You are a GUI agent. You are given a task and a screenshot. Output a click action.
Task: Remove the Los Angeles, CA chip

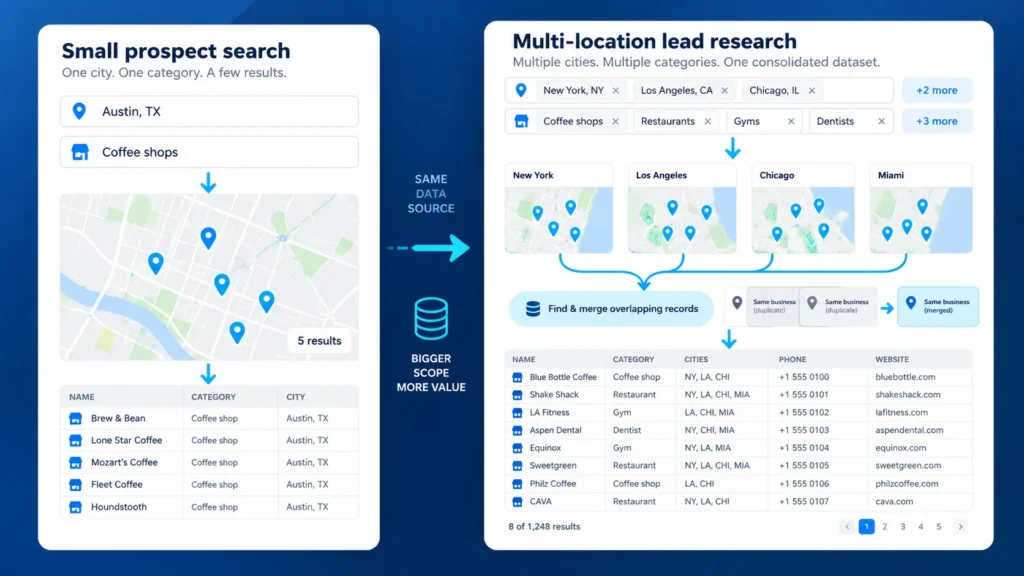725,91
